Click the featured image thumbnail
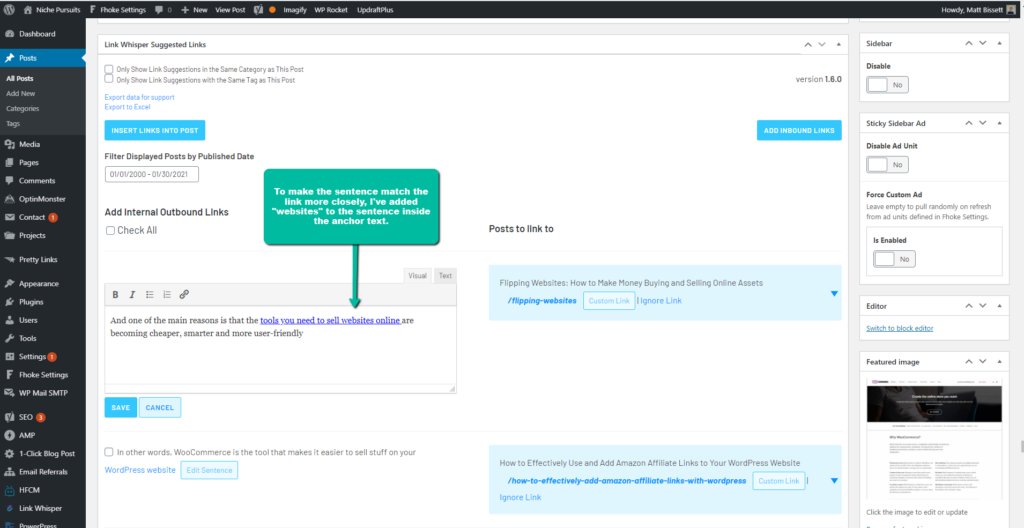The image size is (1024, 528). point(933,440)
